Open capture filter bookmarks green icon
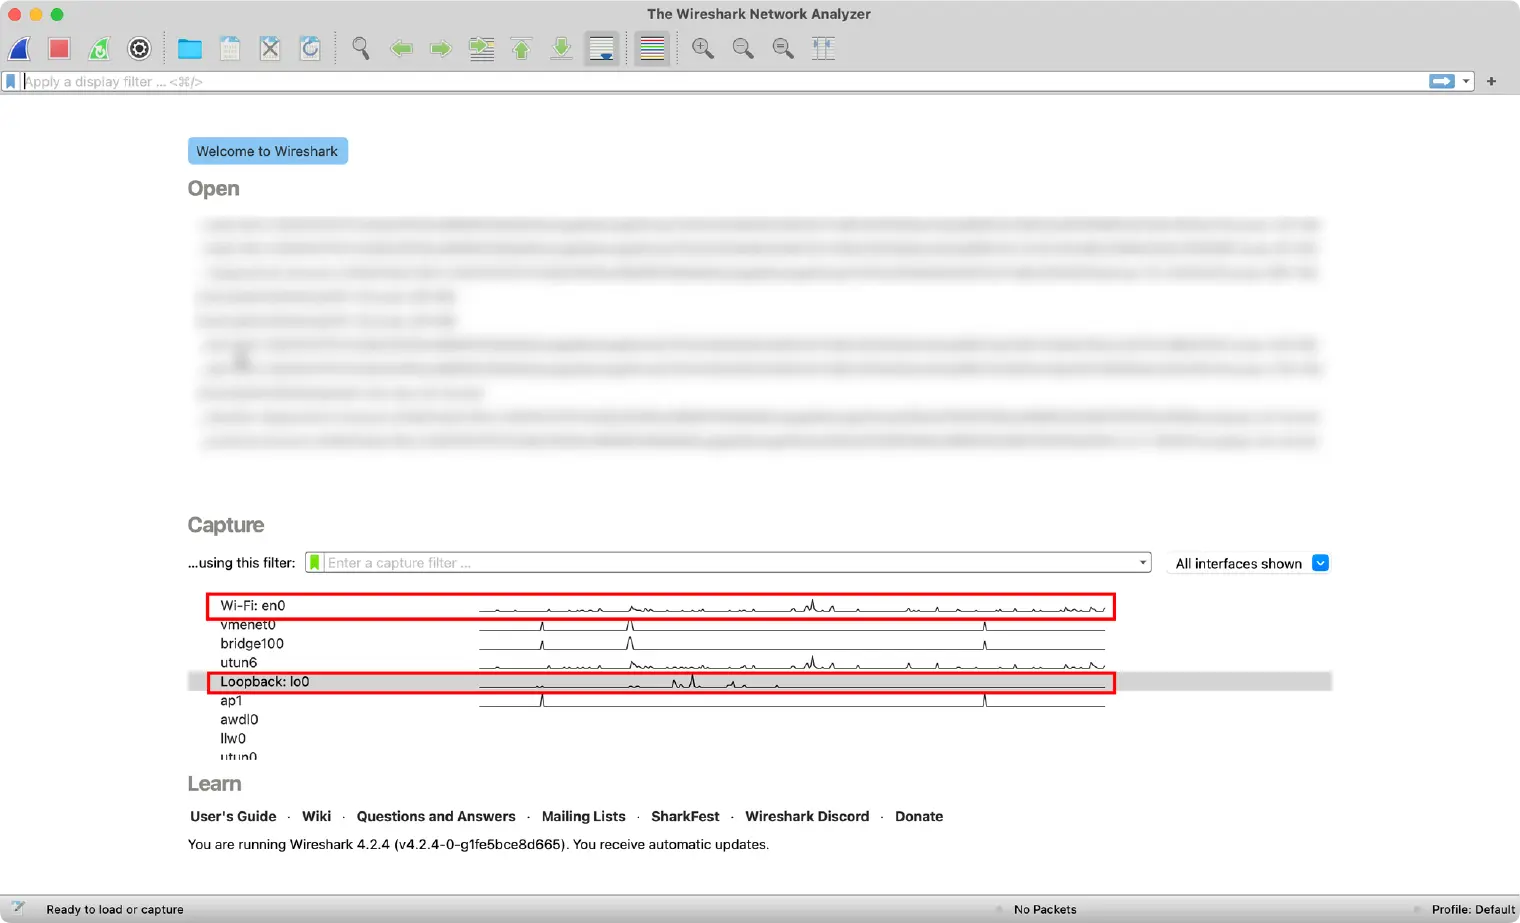Viewport: 1520px width, 923px height. [x=315, y=563]
